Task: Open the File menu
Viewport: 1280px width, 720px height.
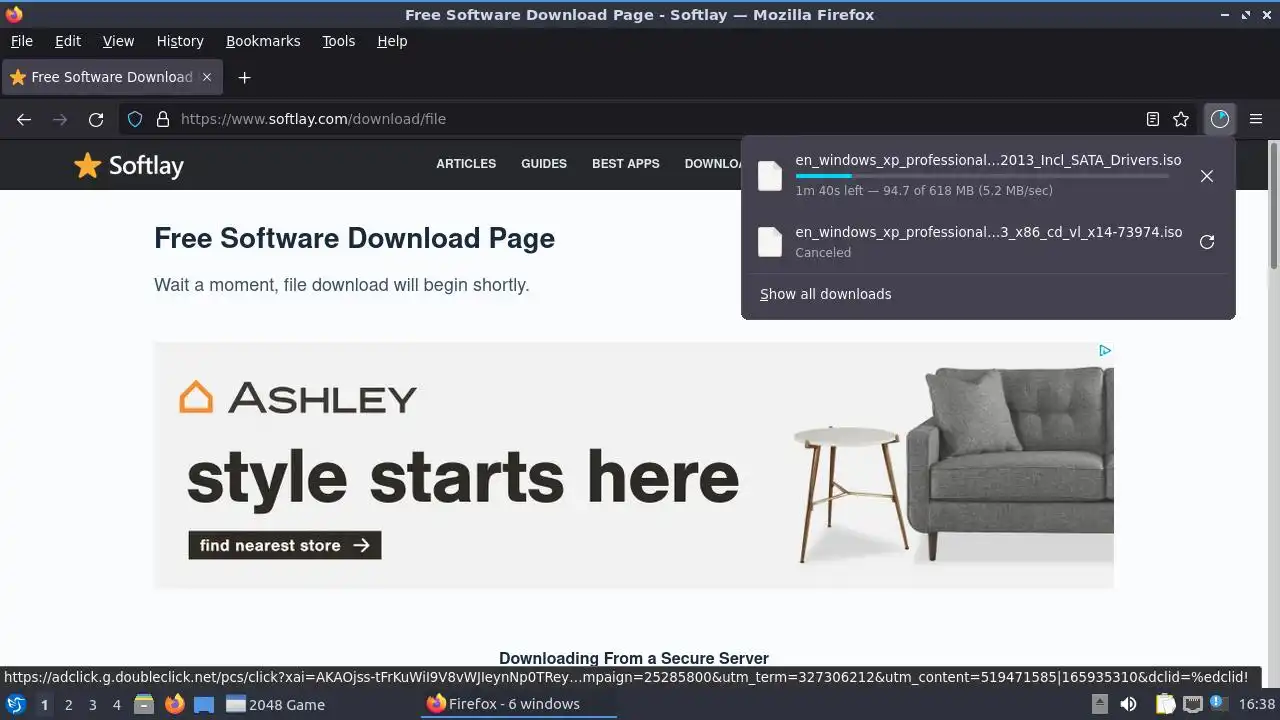Action: click(22, 41)
